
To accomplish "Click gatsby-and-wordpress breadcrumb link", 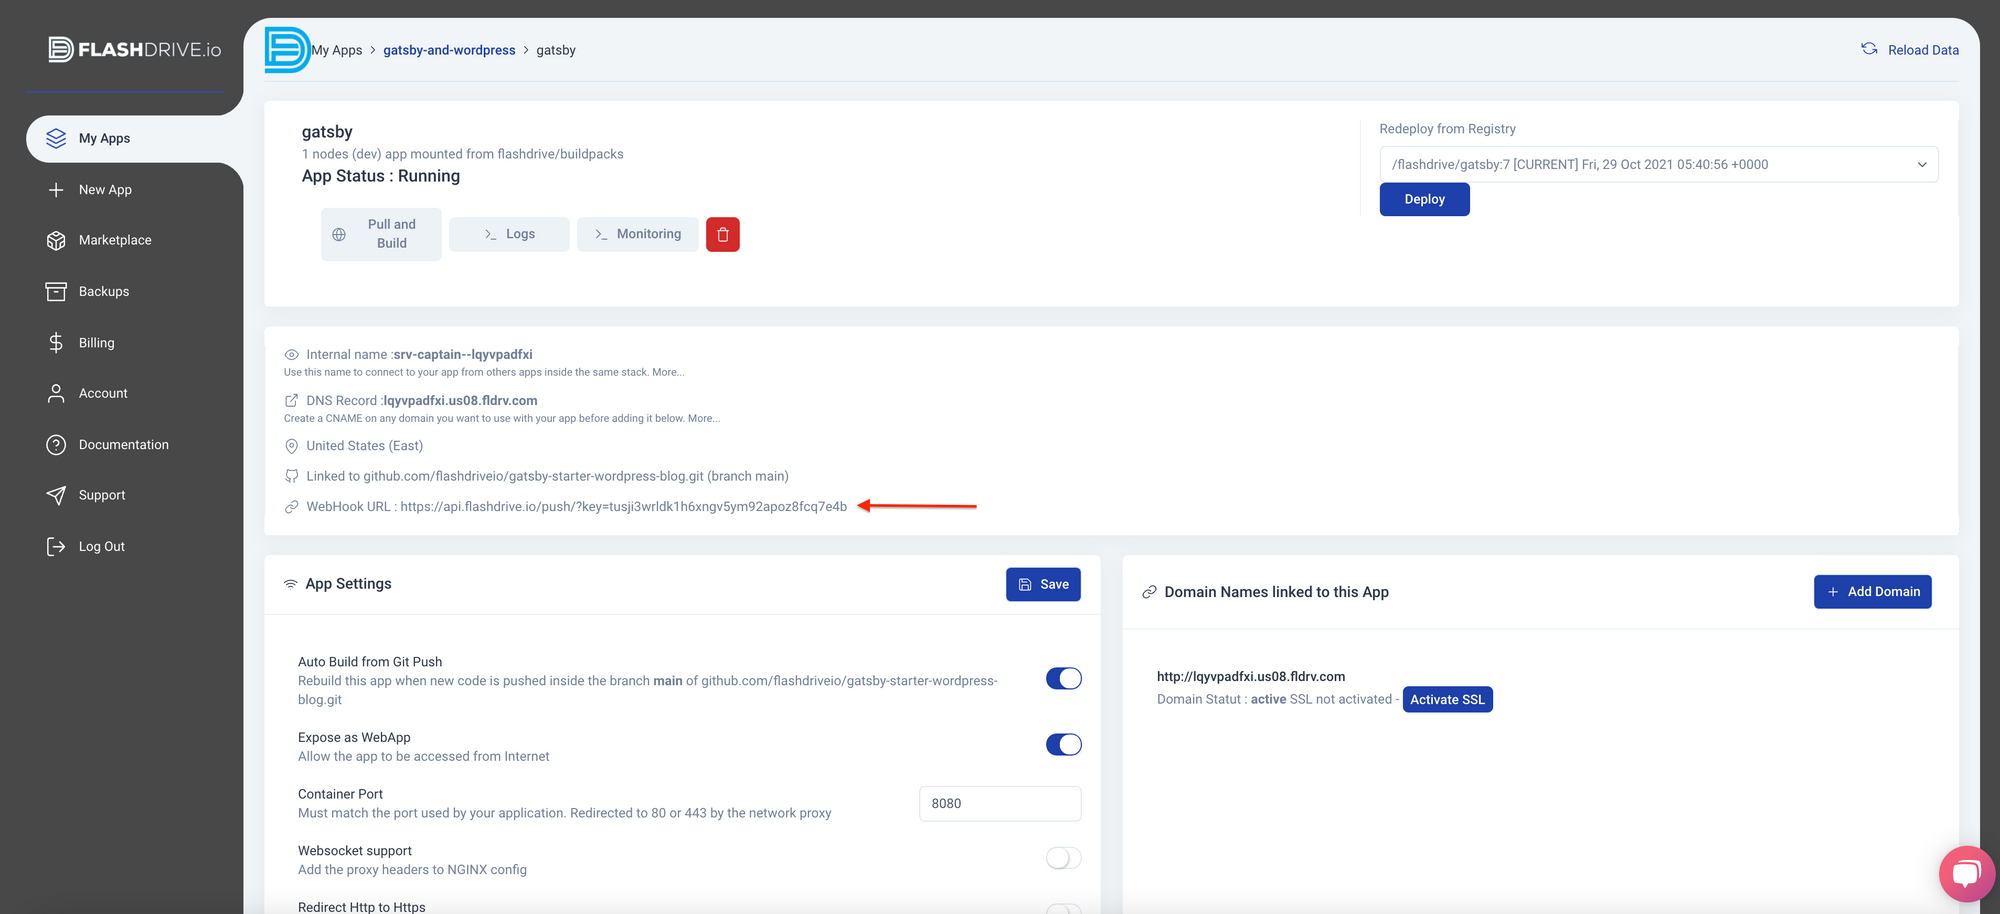I will [x=449, y=50].
